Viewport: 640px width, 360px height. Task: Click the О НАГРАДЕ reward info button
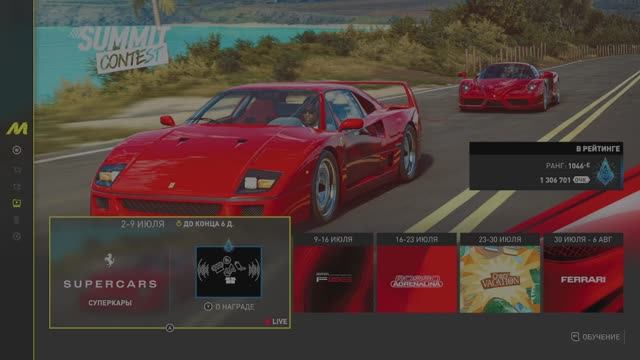[x=229, y=307]
